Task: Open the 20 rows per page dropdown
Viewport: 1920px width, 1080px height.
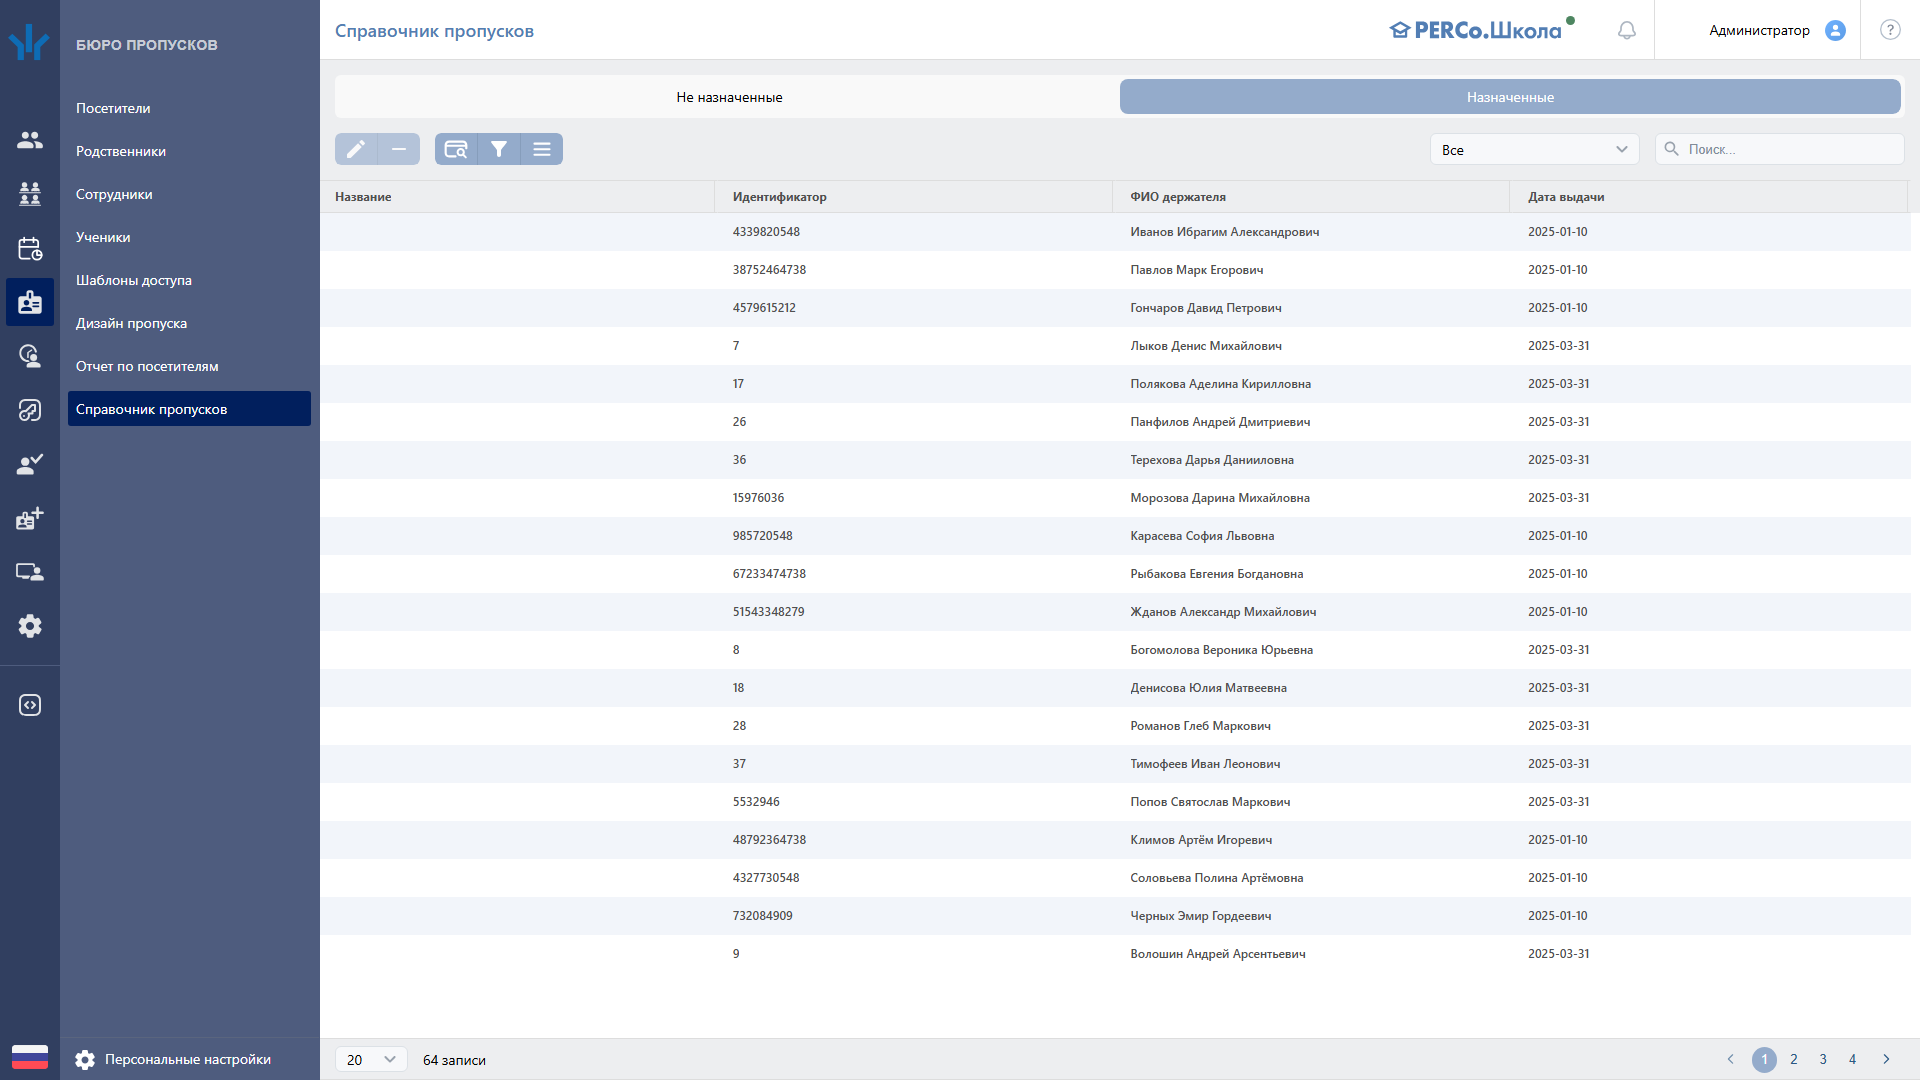Action: 371,1059
